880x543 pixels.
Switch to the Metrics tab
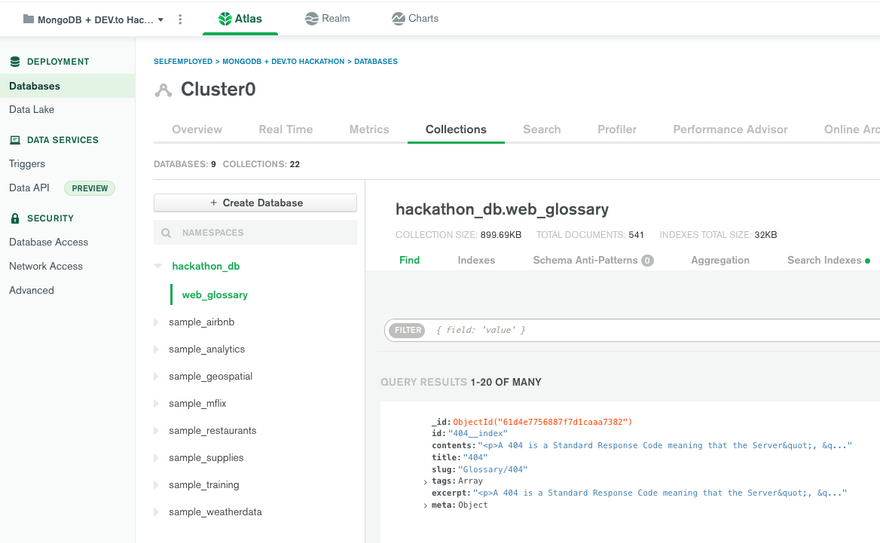(369, 130)
